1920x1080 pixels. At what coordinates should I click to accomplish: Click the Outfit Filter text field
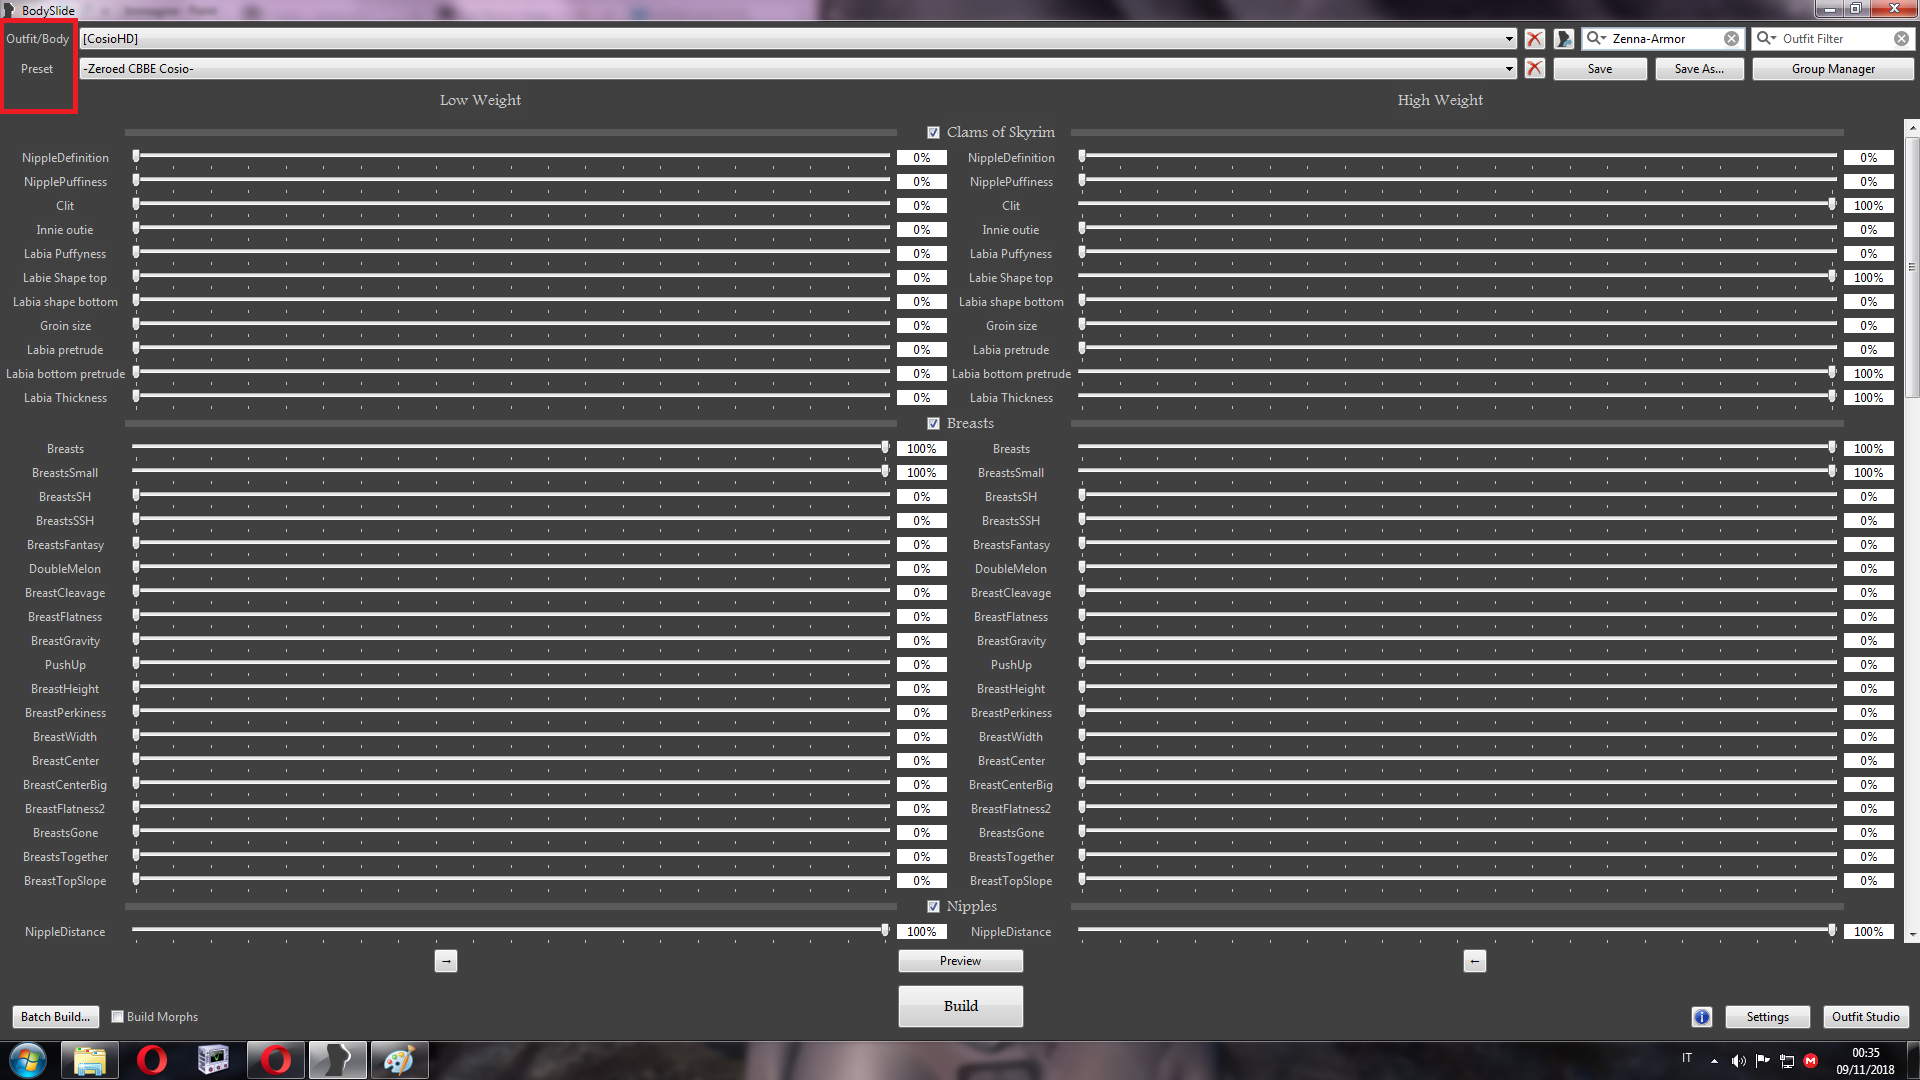pos(1834,39)
